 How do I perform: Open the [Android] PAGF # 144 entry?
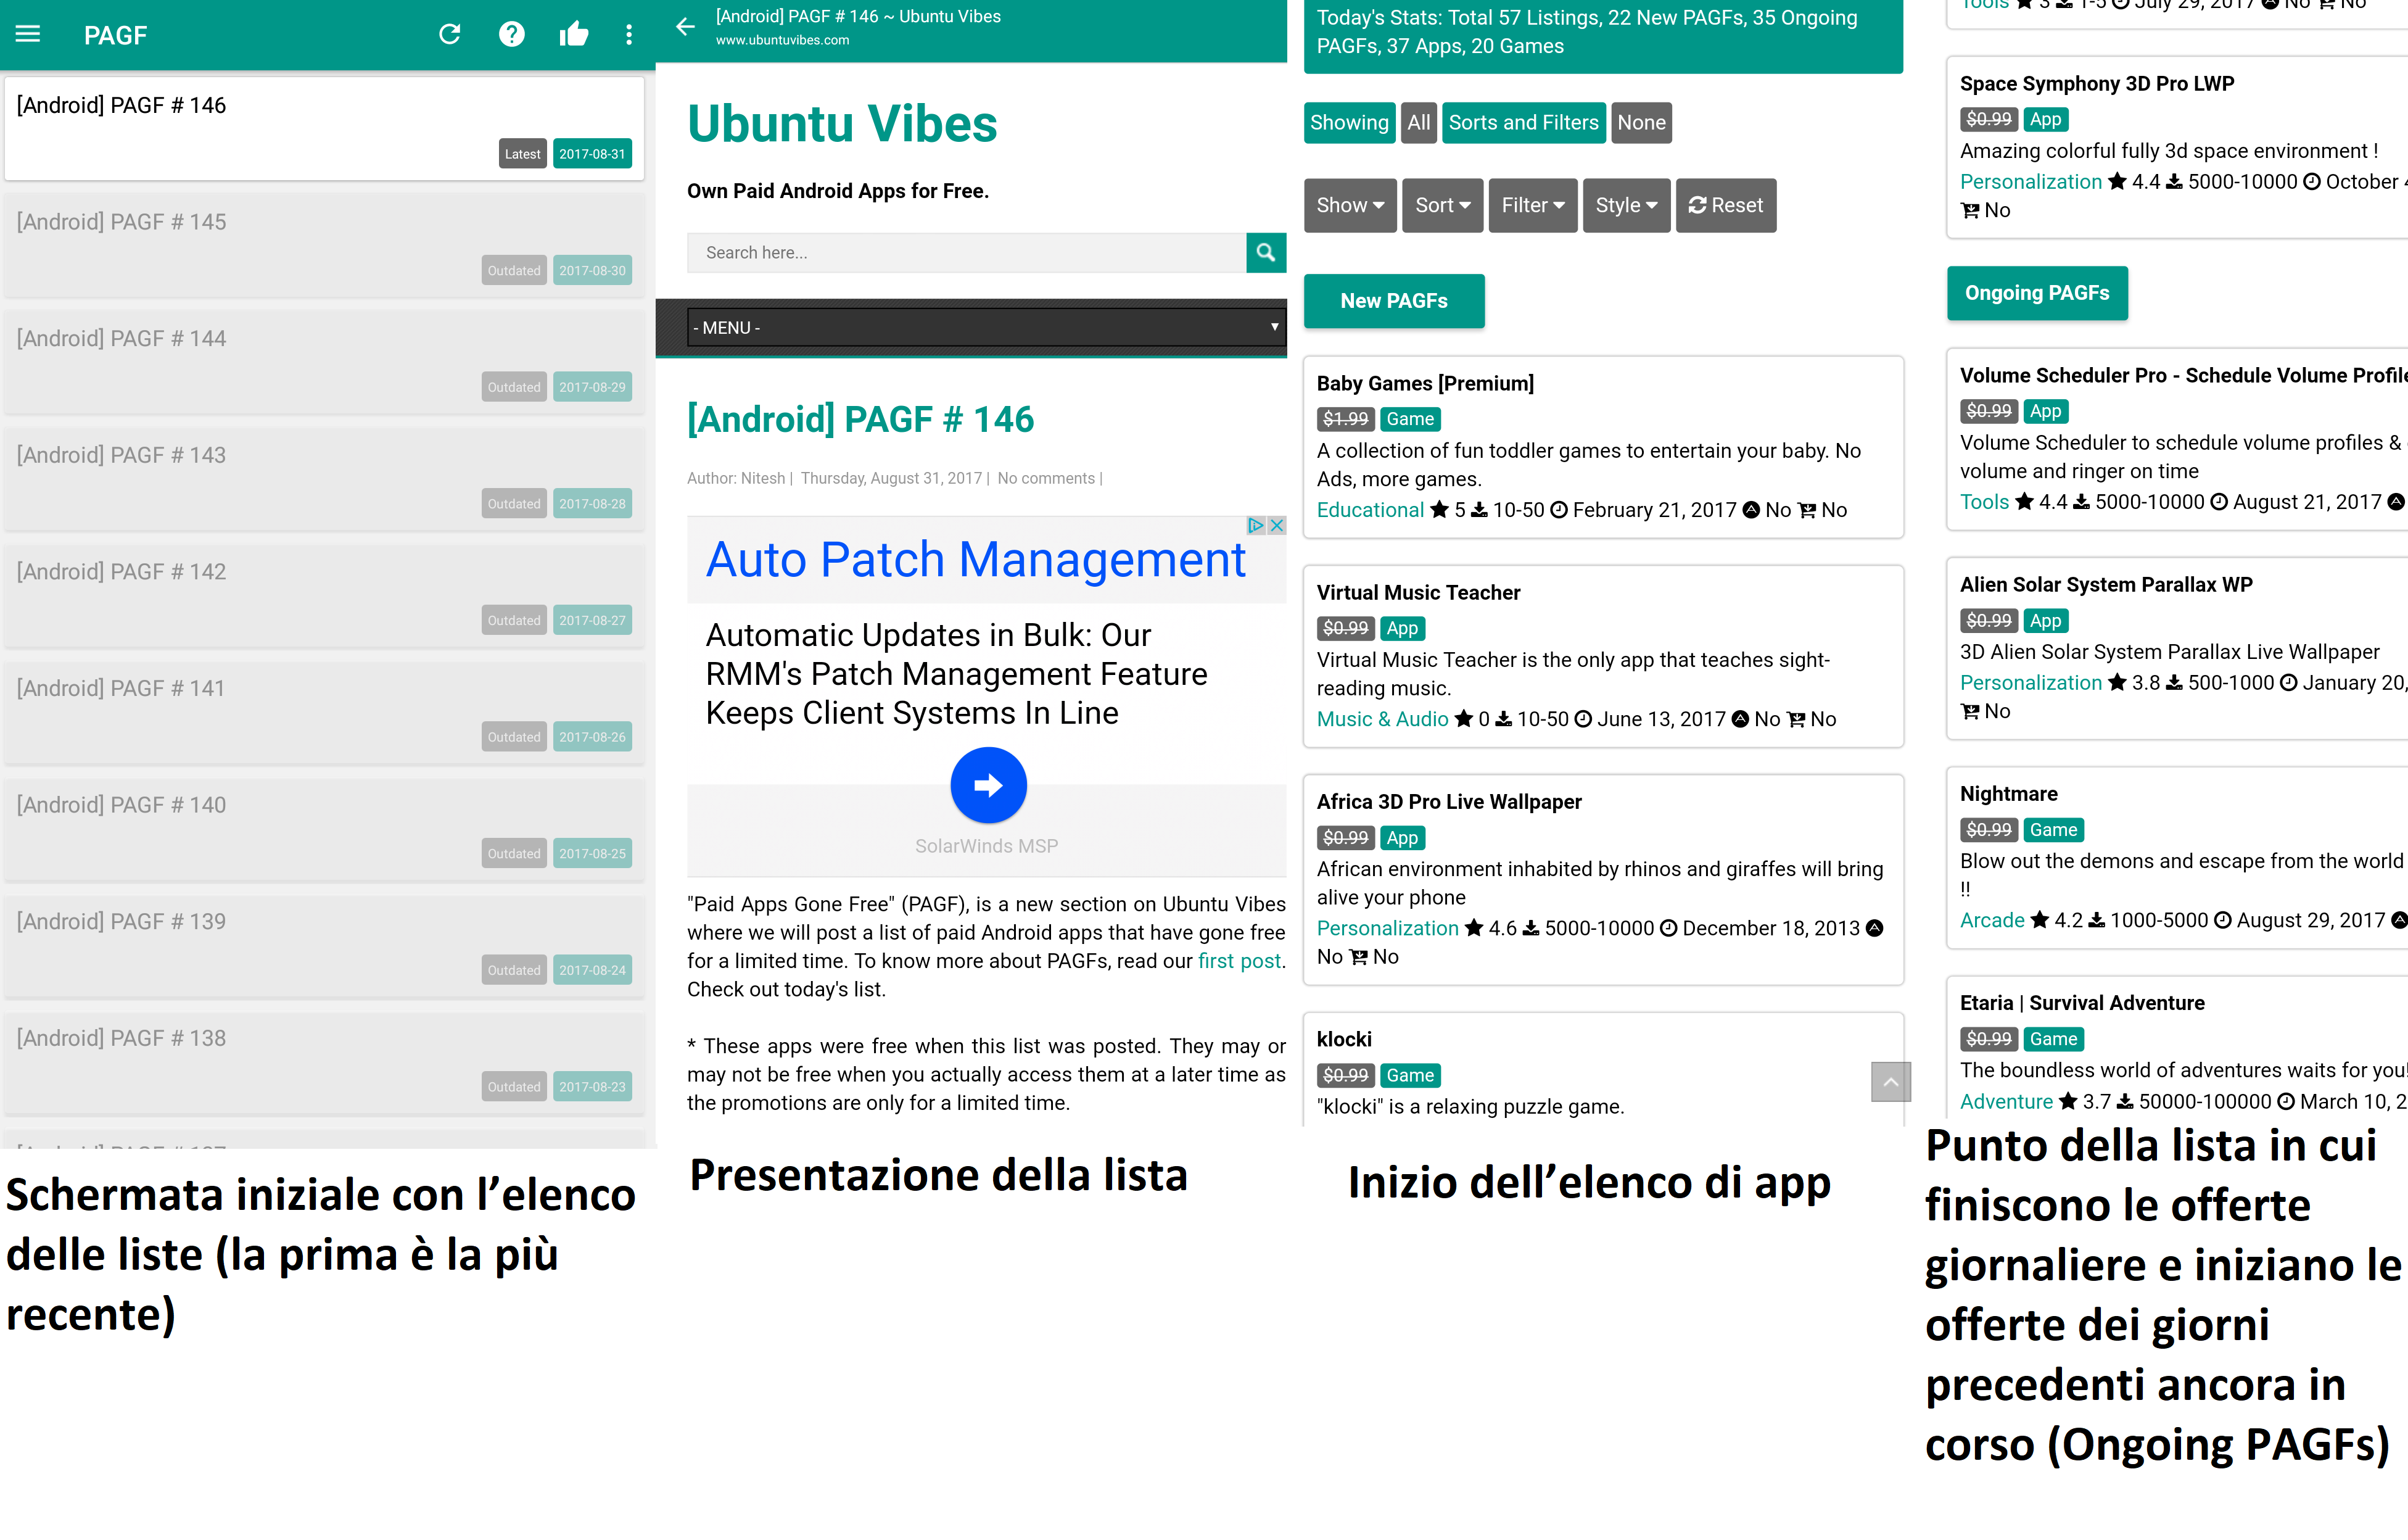pyautogui.click(x=324, y=362)
